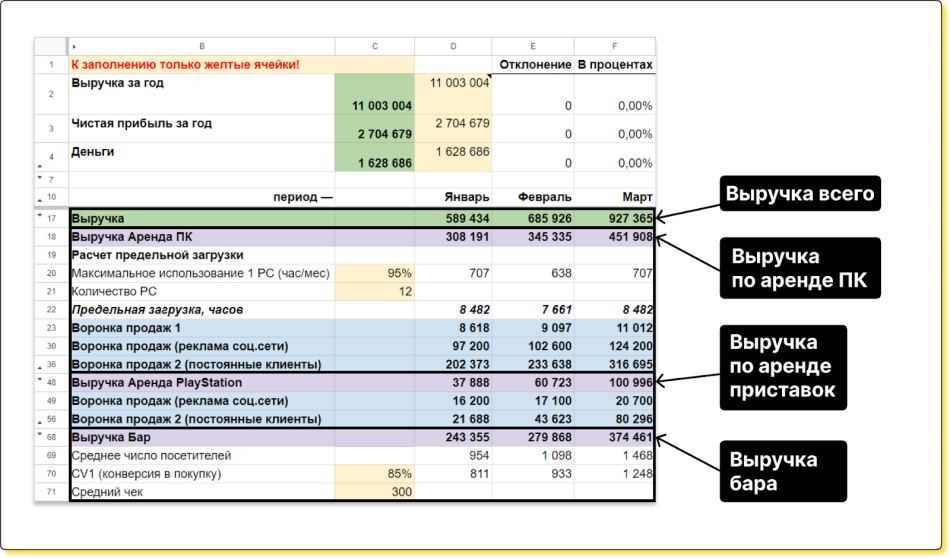Select green cell with 11 003 004 revenue
This screenshot has height=558, width=950.
click(374, 95)
